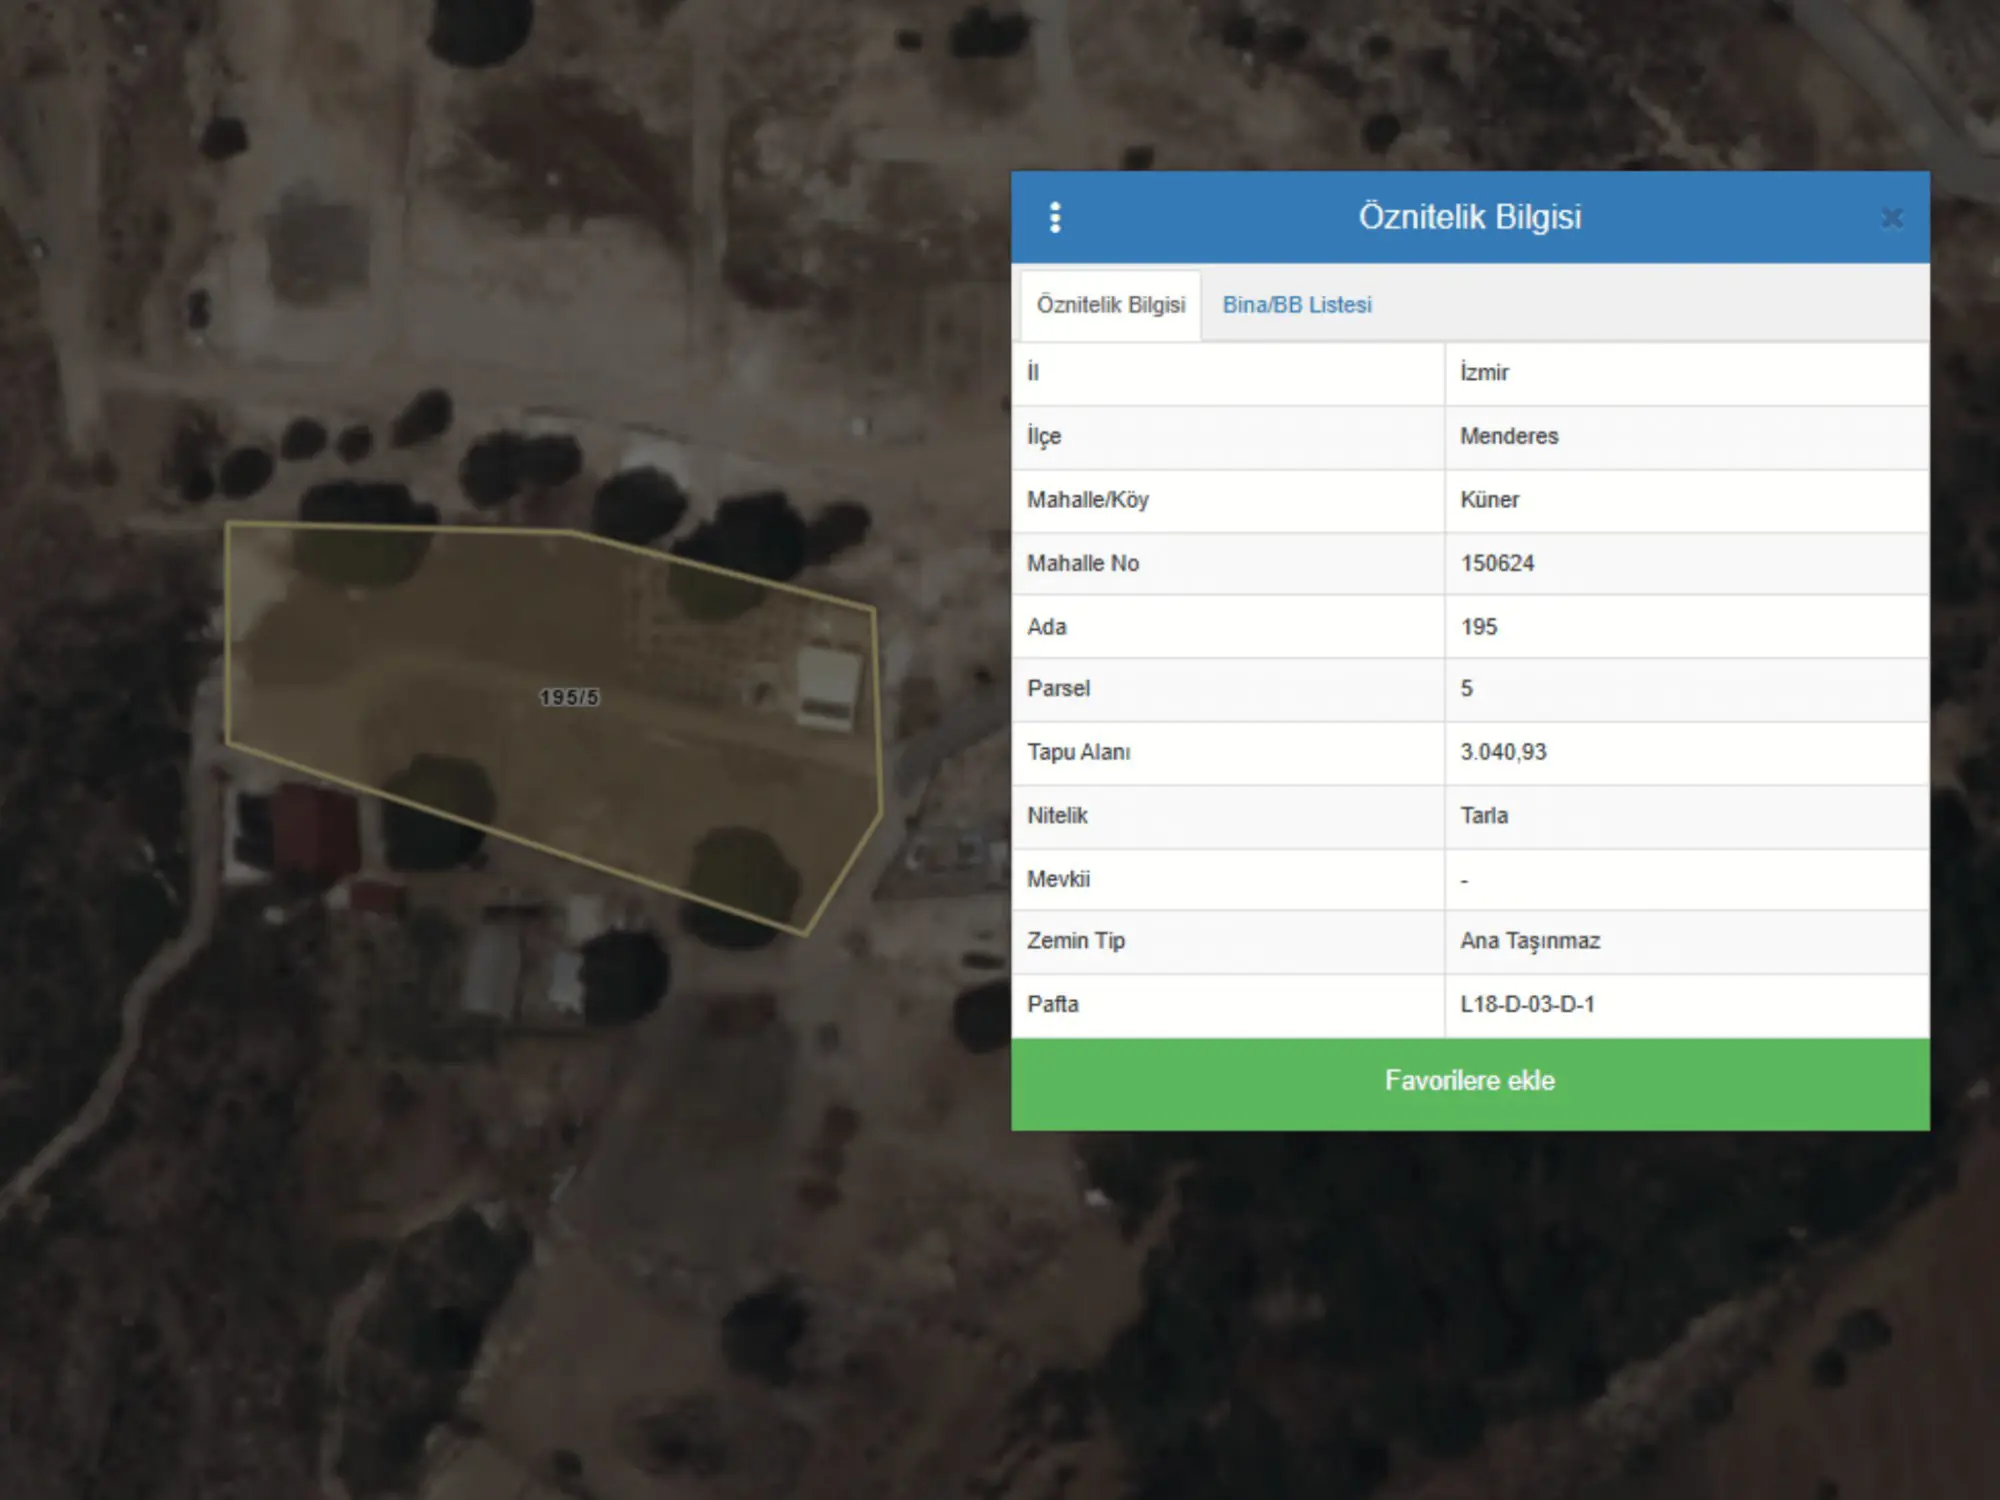The width and height of the screenshot is (2000, 1500).
Task: Click the Favorilere ekle button
Action: pyautogui.click(x=1470, y=1084)
